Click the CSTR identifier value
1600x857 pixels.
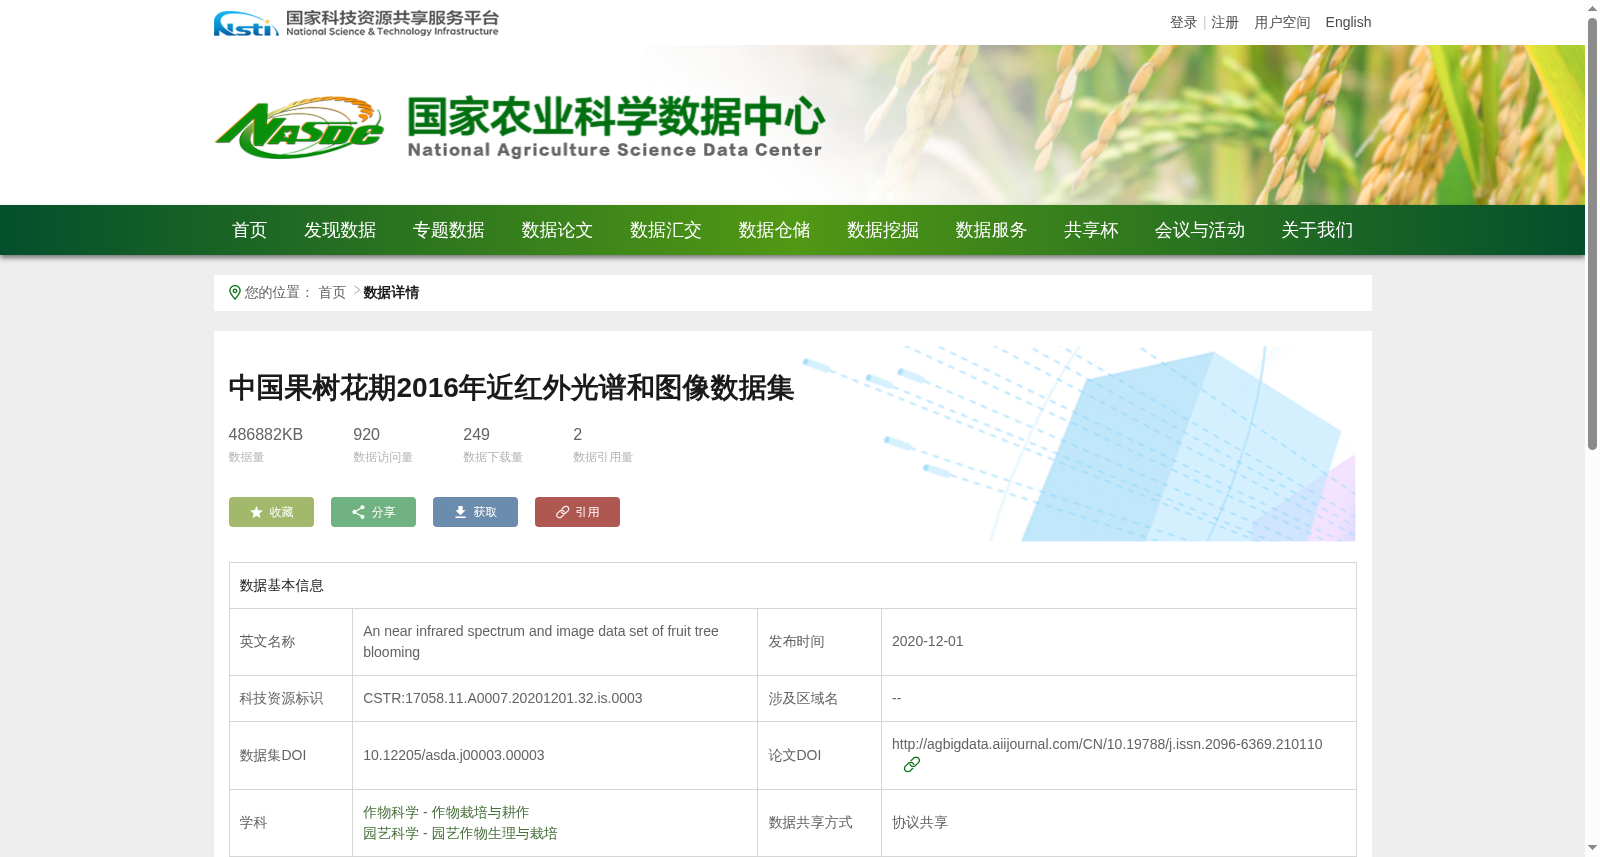[503, 698]
